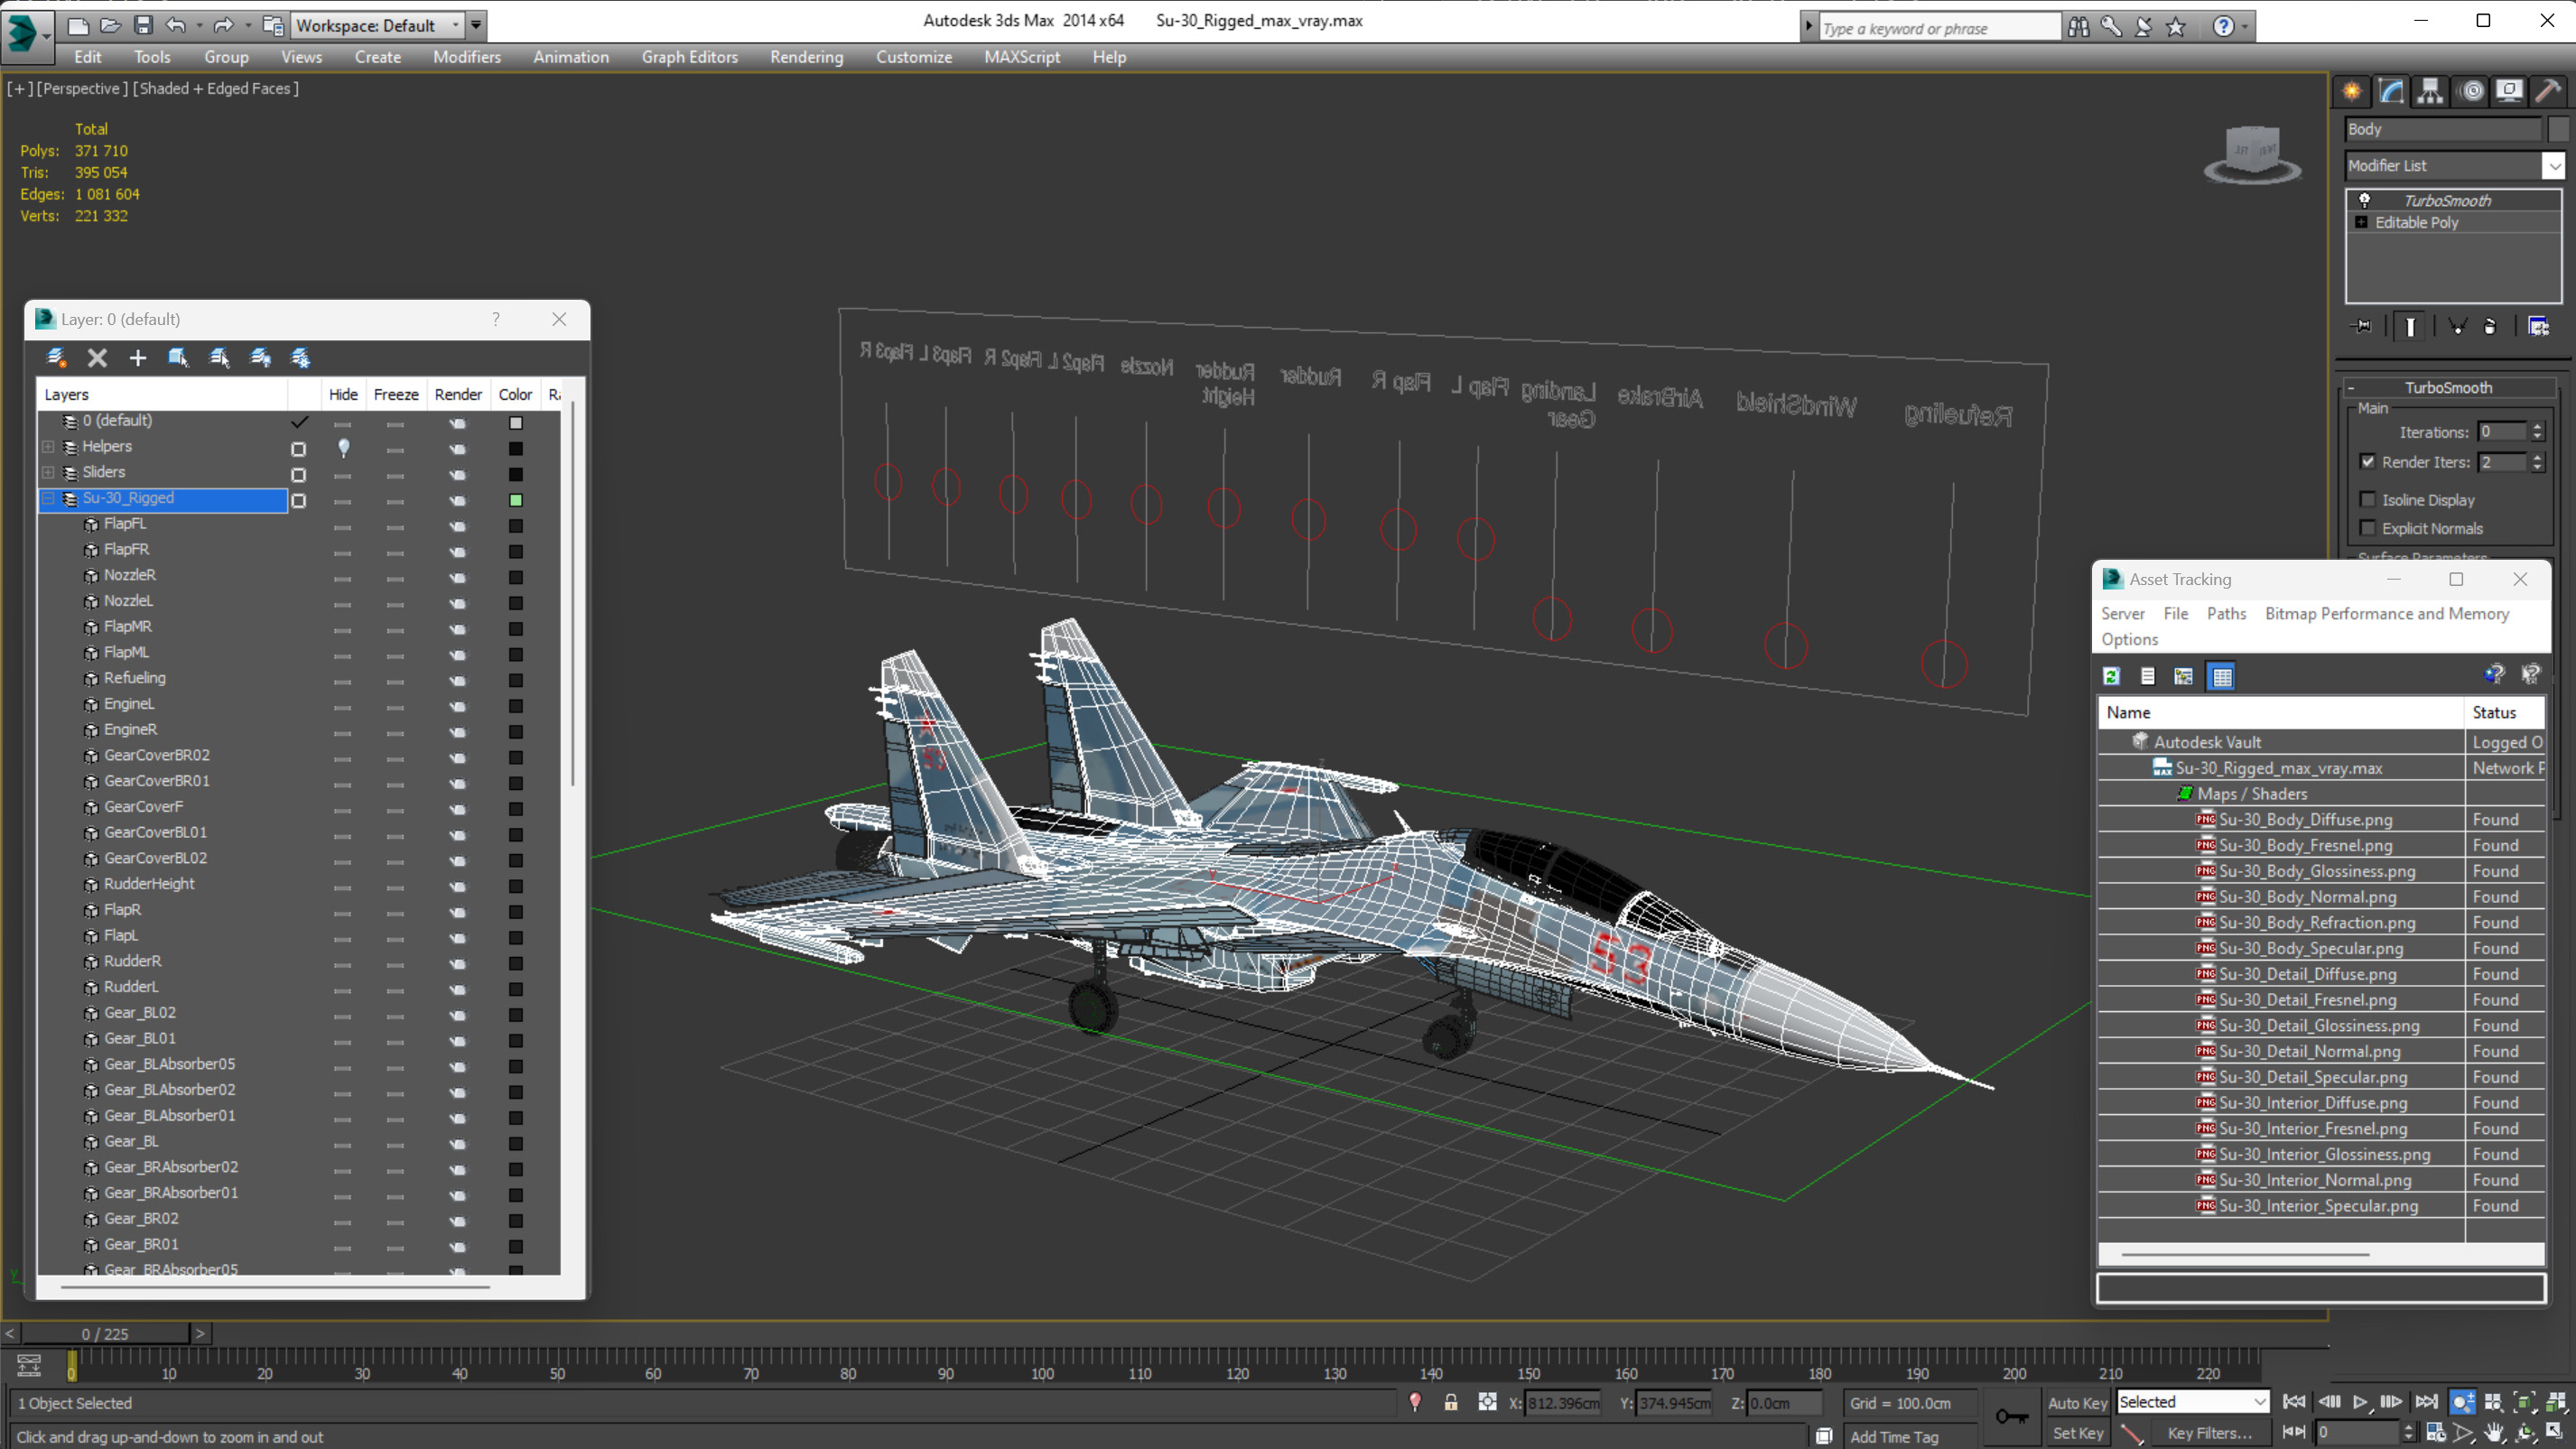
Task: Click the time slider showing 0 / 225
Action: click(105, 1333)
